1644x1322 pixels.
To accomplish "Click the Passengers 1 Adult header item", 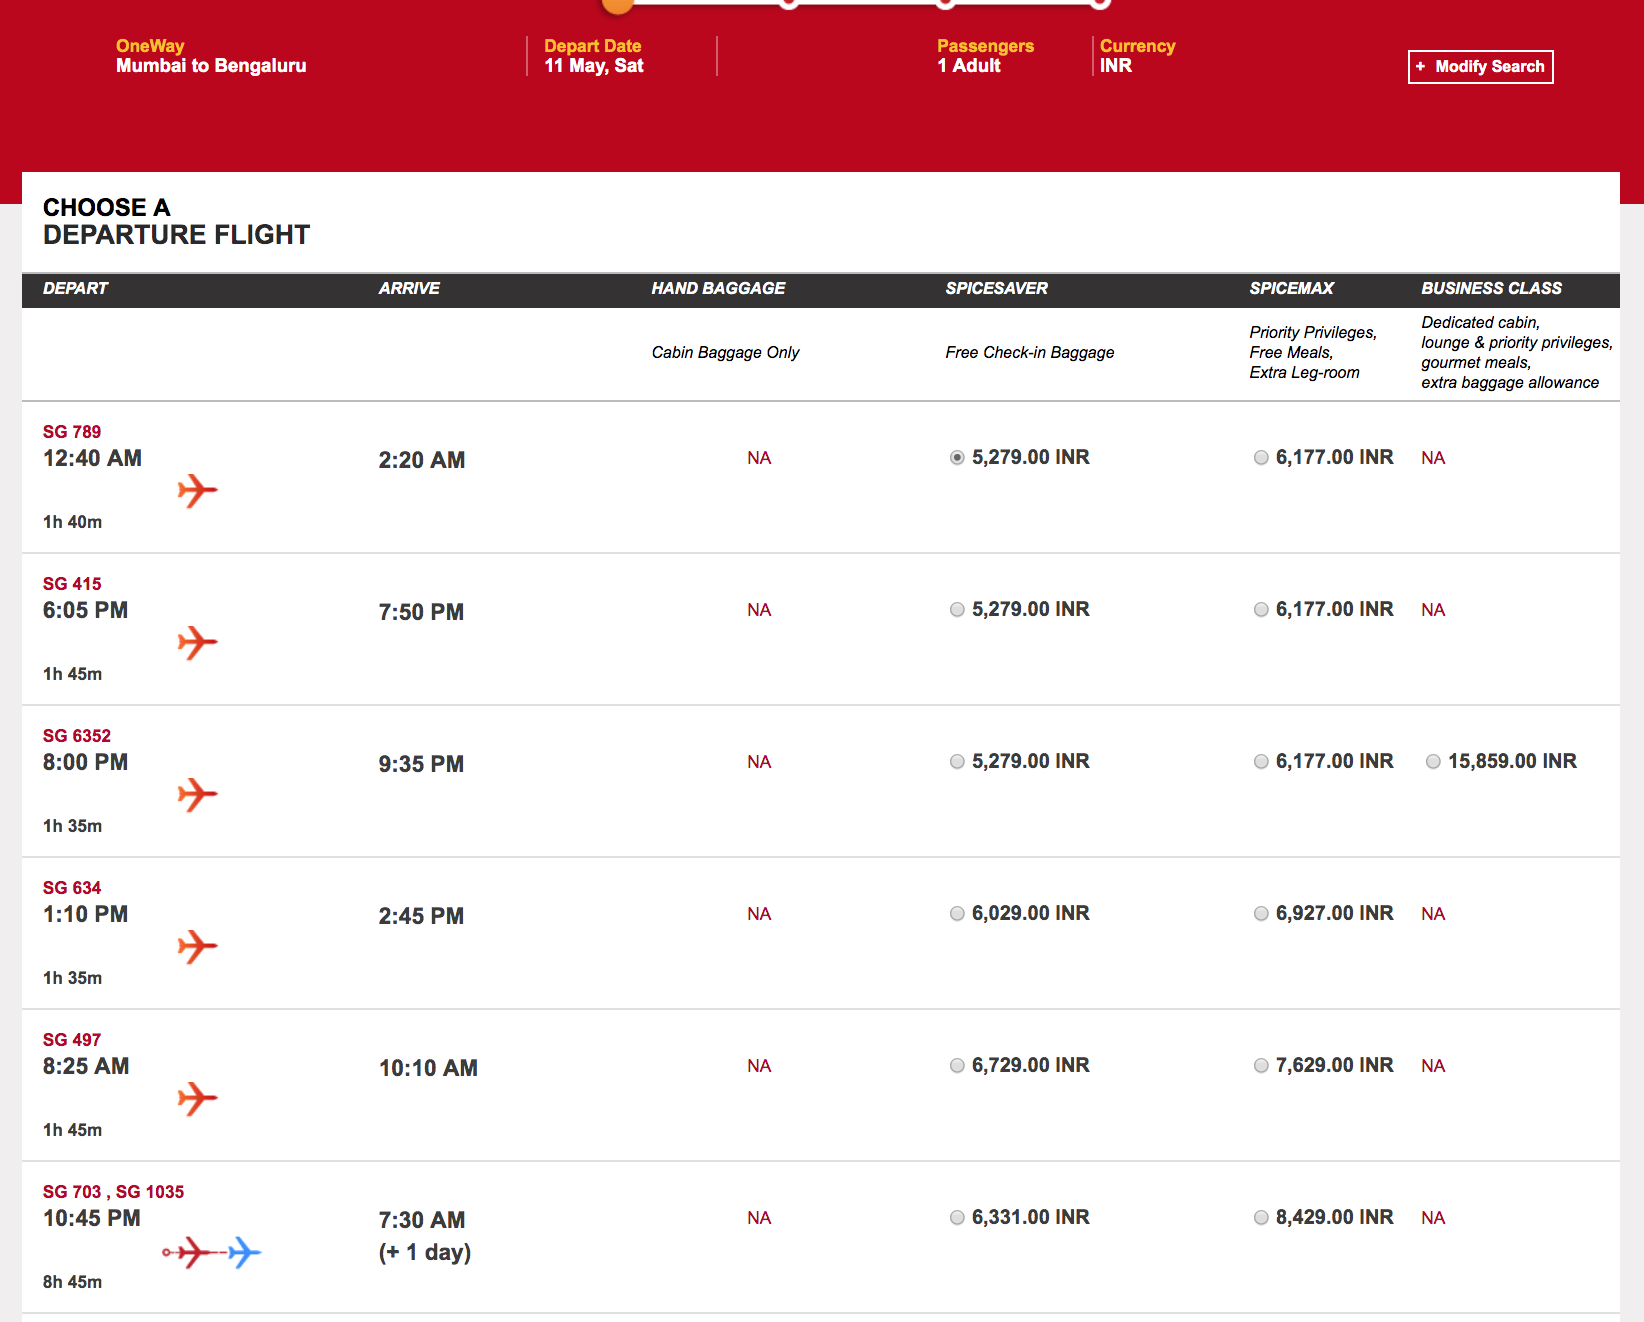I will point(984,55).
